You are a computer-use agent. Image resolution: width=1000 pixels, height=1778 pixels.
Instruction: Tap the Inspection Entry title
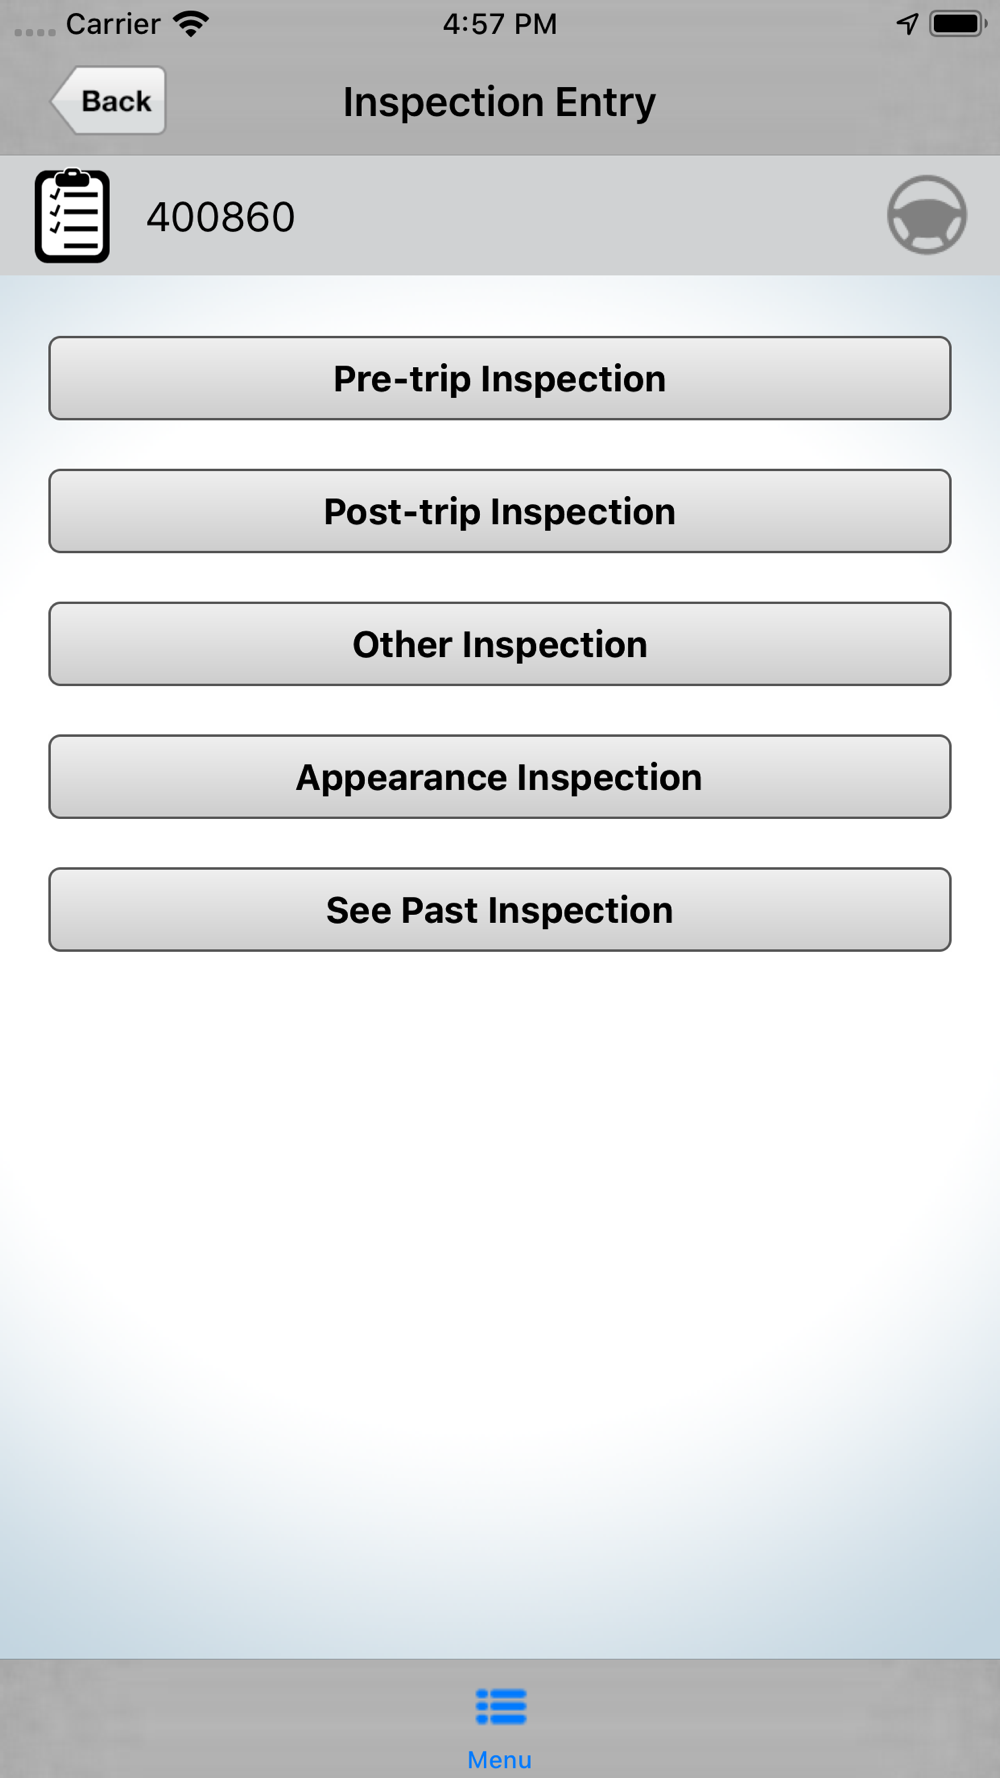[x=500, y=102]
